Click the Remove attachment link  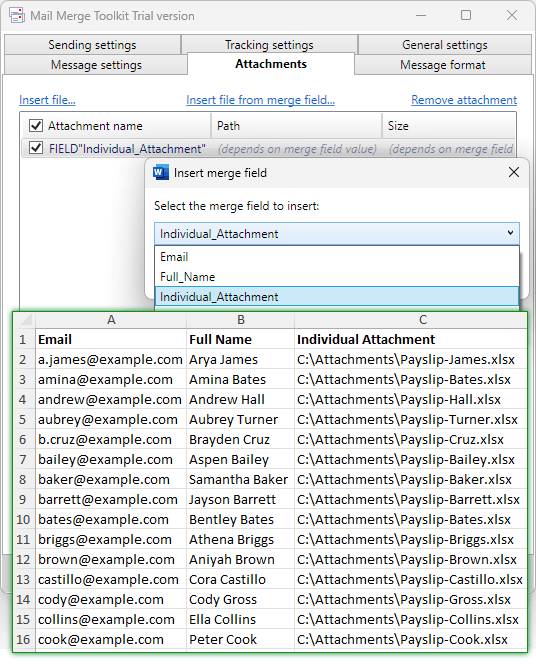(464, 100)
